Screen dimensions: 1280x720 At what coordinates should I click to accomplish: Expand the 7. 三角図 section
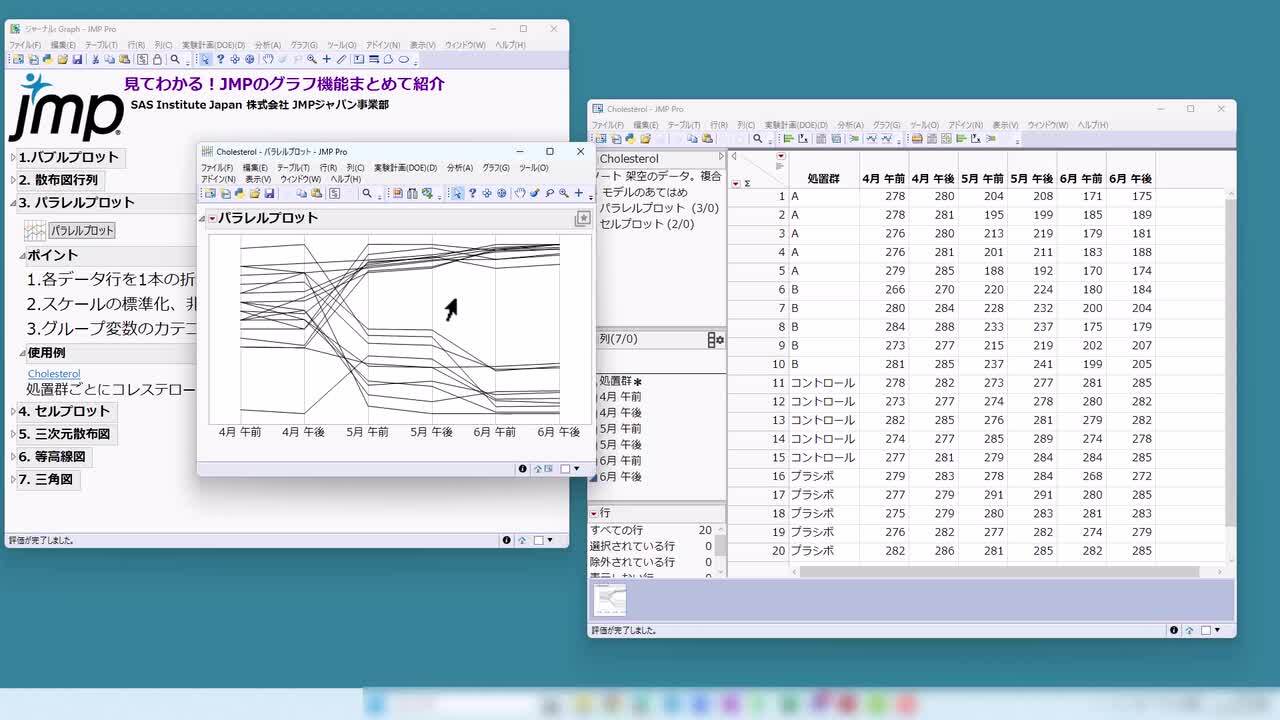[14, 480]
